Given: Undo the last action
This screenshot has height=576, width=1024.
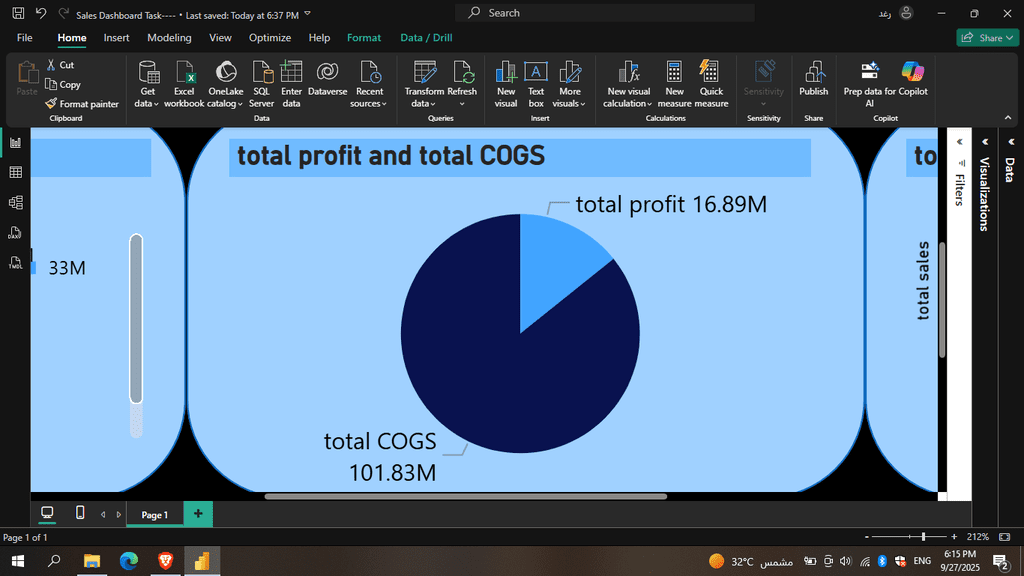Looking at the screenshot, I should [41, 13].
